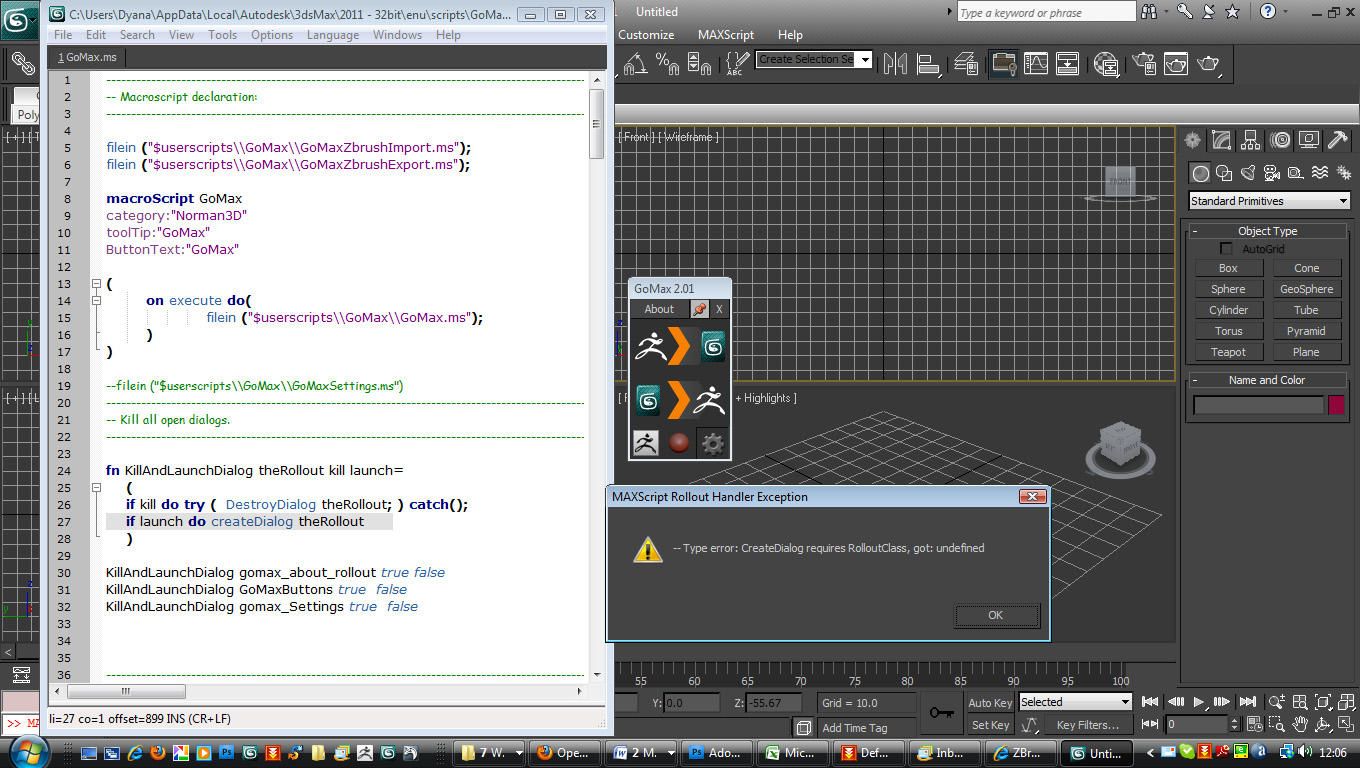The image size is (1360, 768).
Task: Switch to Motion command panel tab
Action: pos(1280,140)
